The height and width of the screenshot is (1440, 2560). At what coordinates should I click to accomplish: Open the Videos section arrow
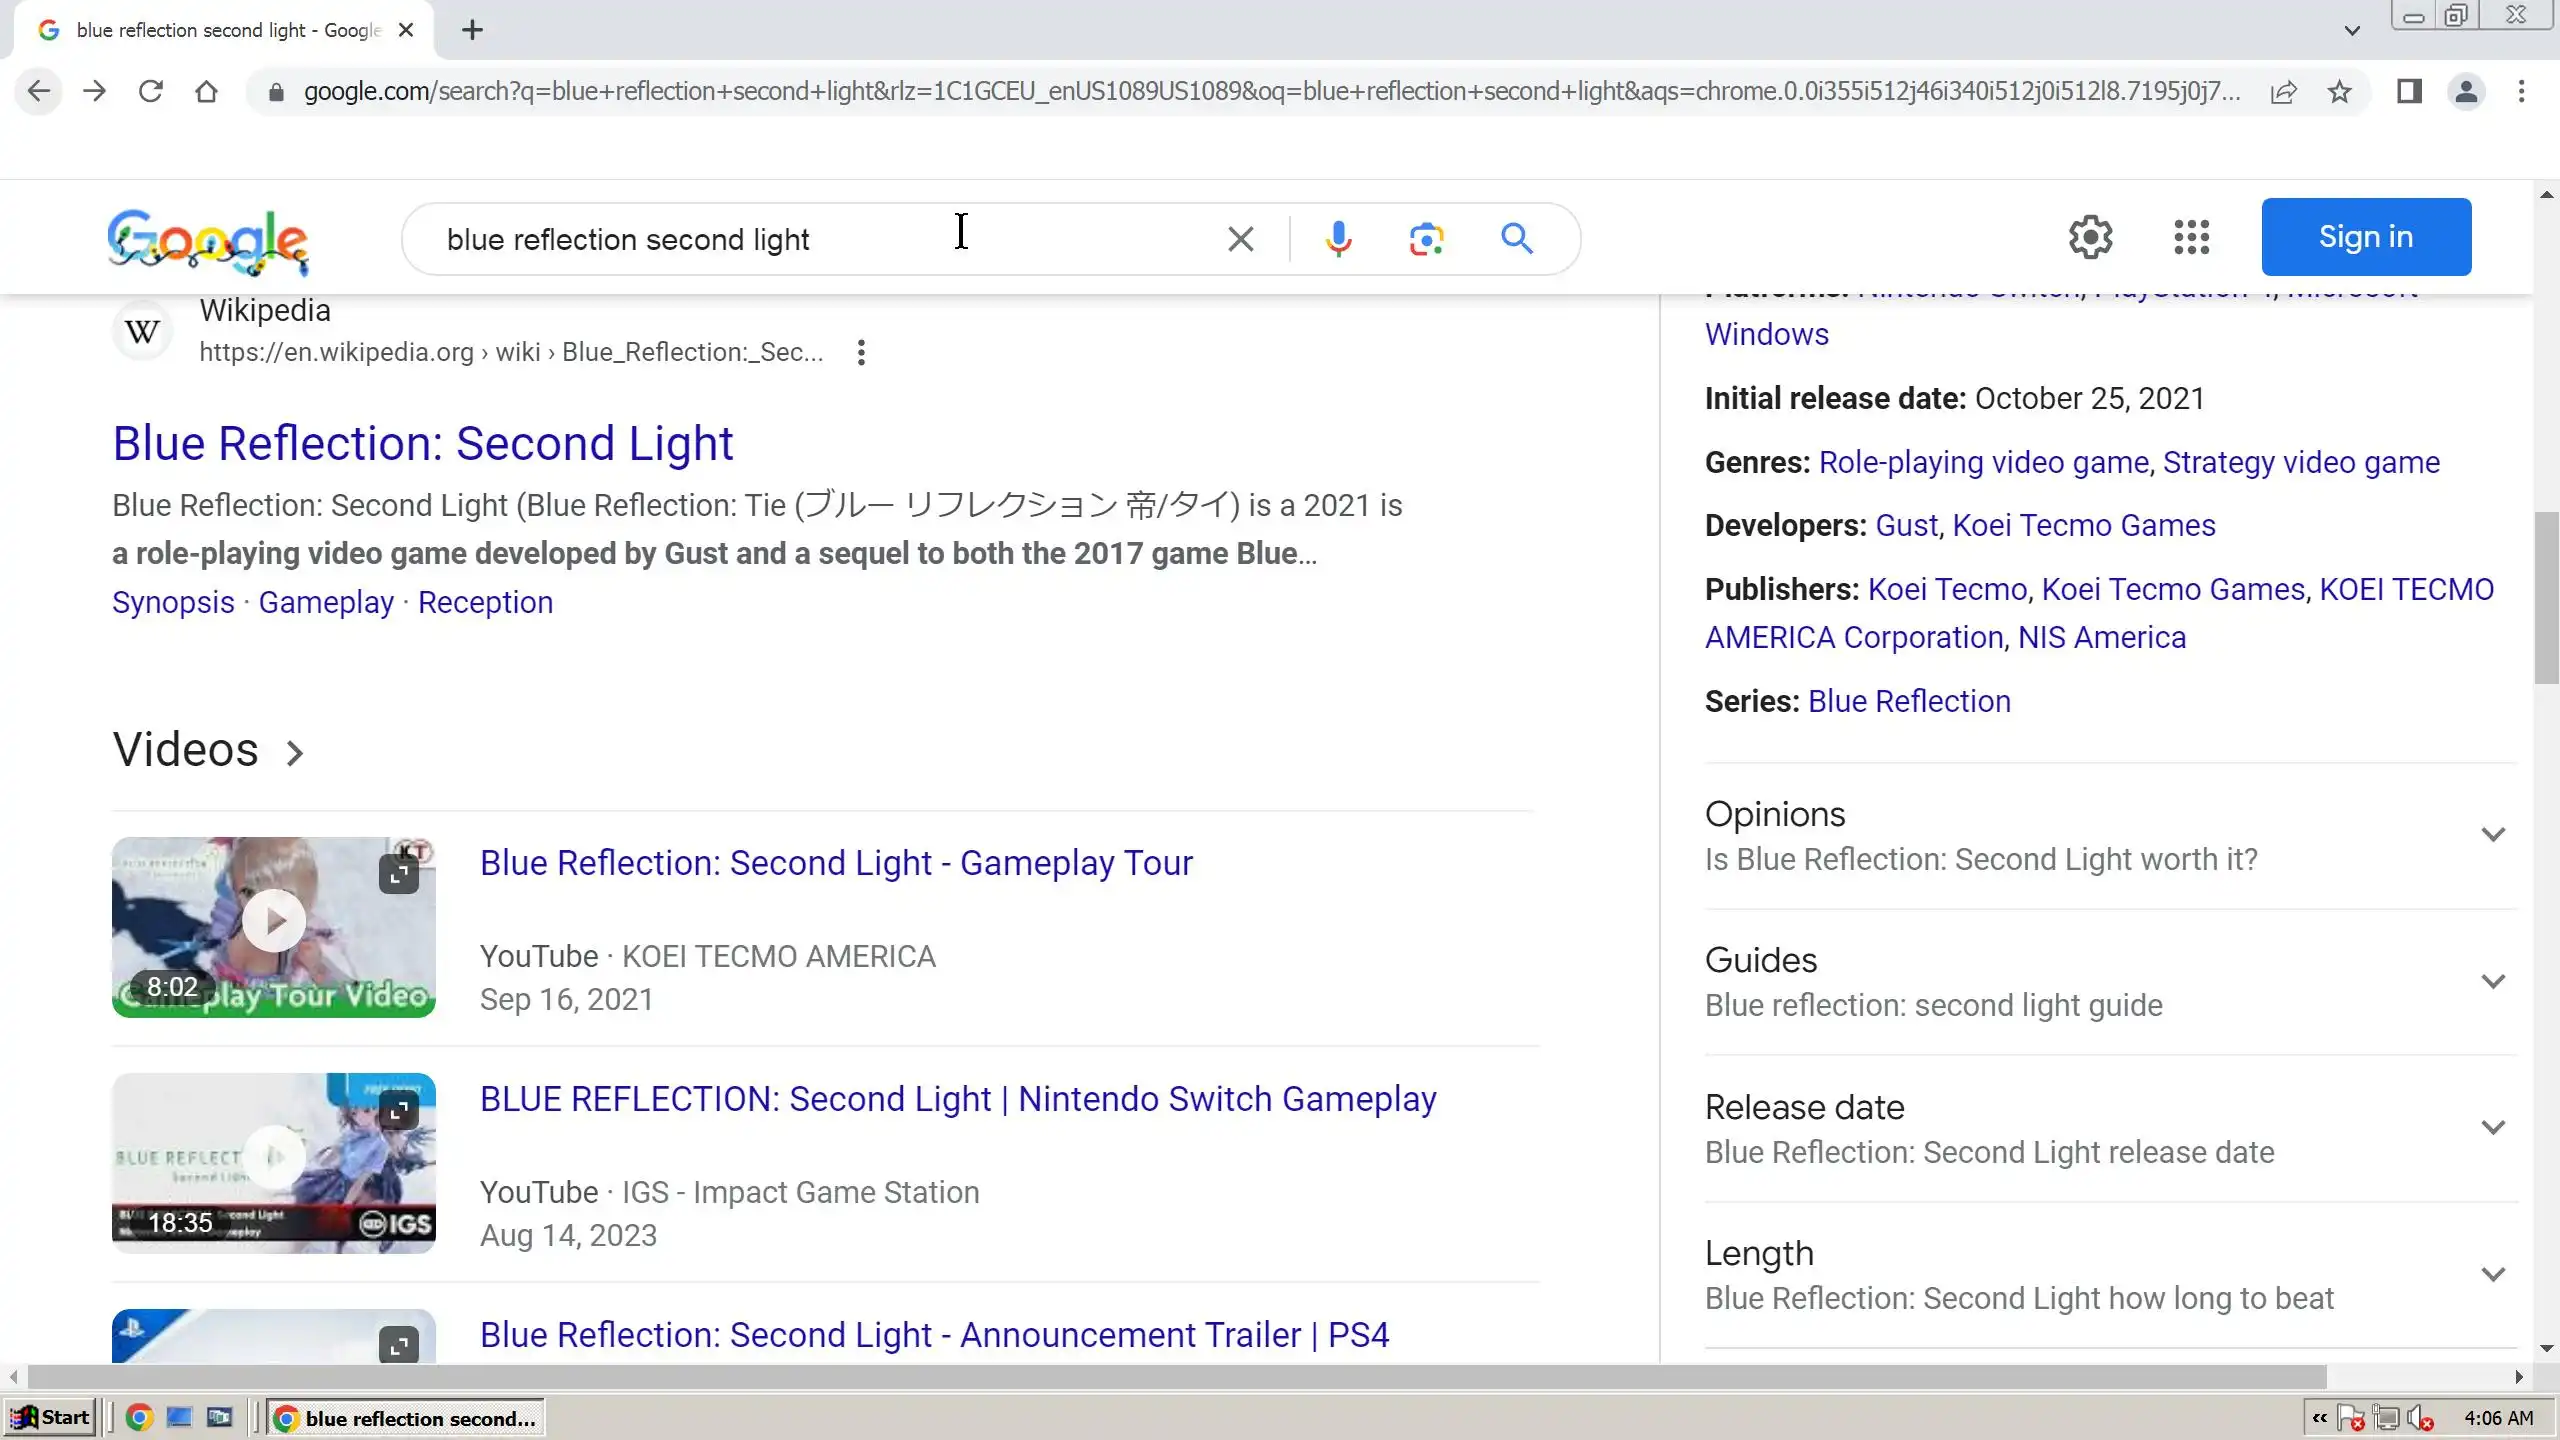pos(294,753)
